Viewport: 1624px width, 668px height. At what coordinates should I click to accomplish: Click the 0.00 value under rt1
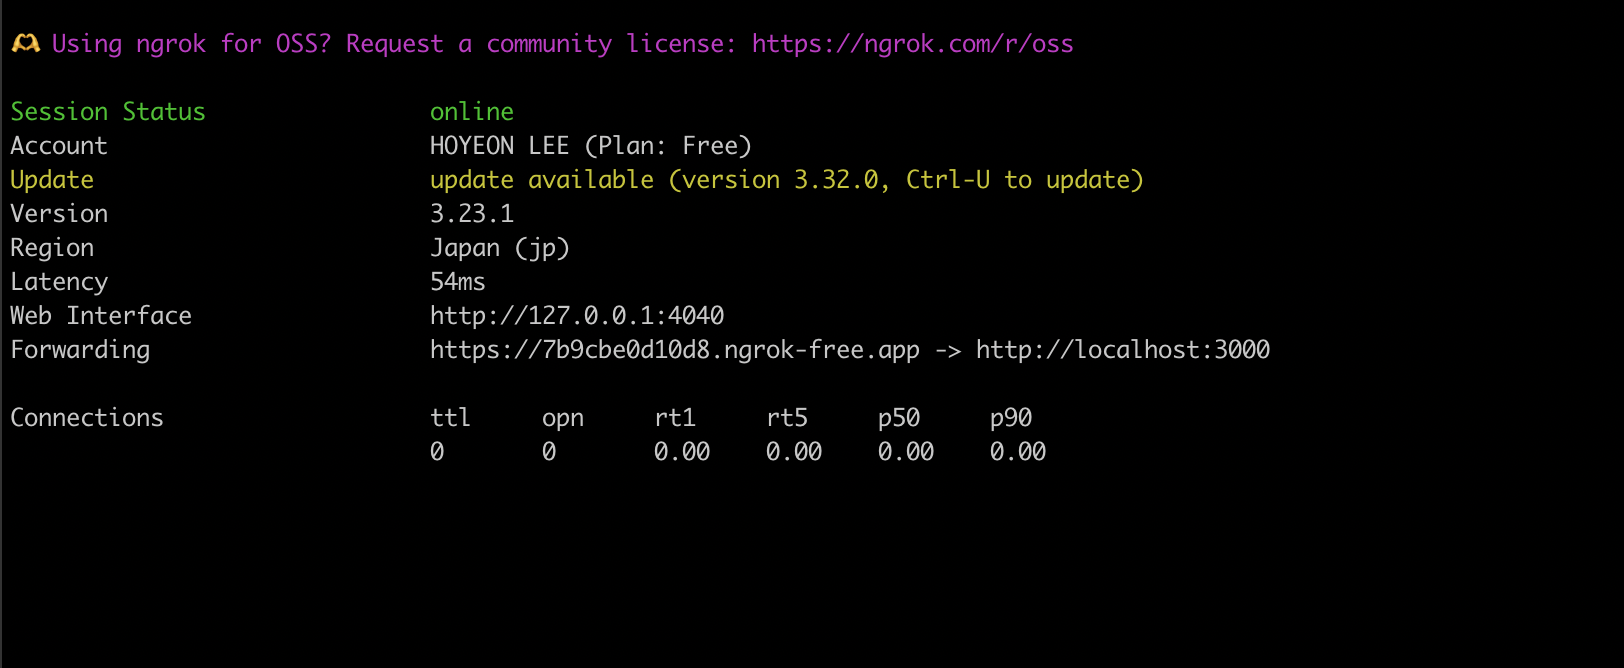tap(682, 452)
